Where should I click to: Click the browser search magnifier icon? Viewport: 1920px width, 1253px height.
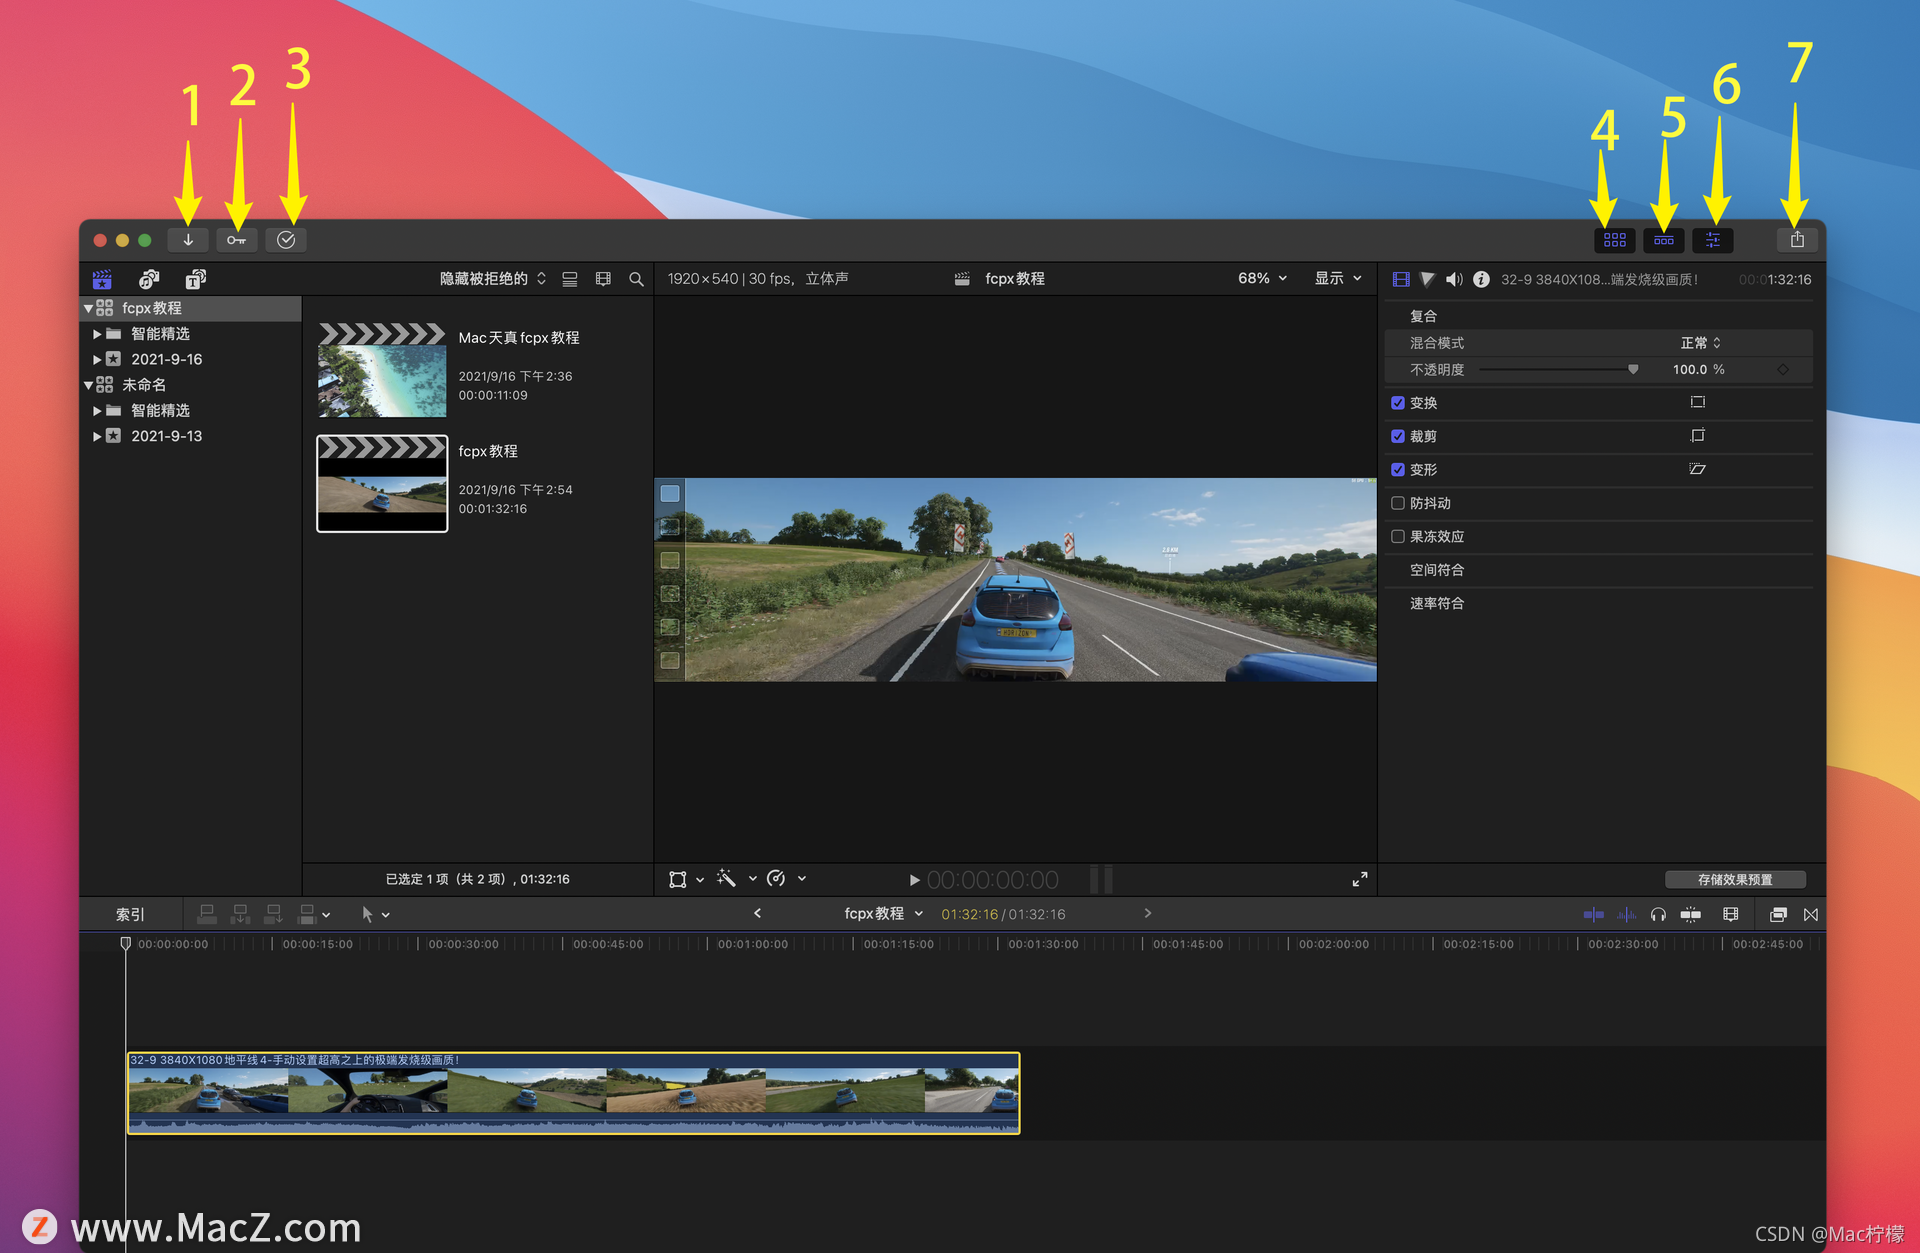click(x=636, y=279)
